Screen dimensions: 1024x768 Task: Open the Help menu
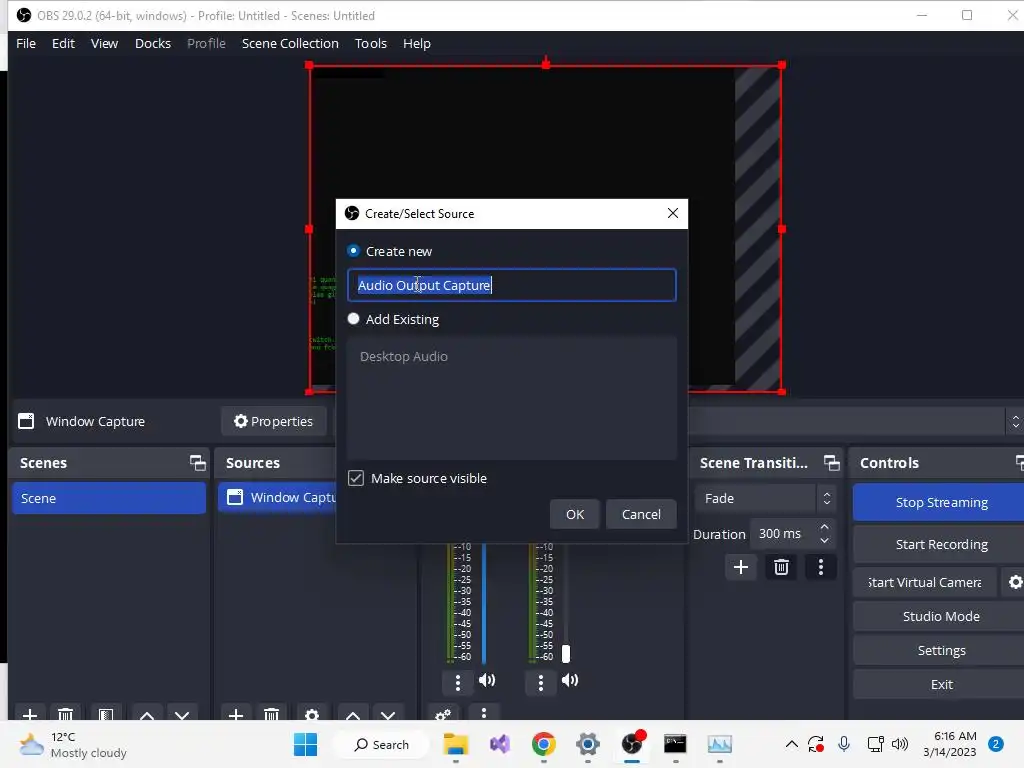[417, 44]
